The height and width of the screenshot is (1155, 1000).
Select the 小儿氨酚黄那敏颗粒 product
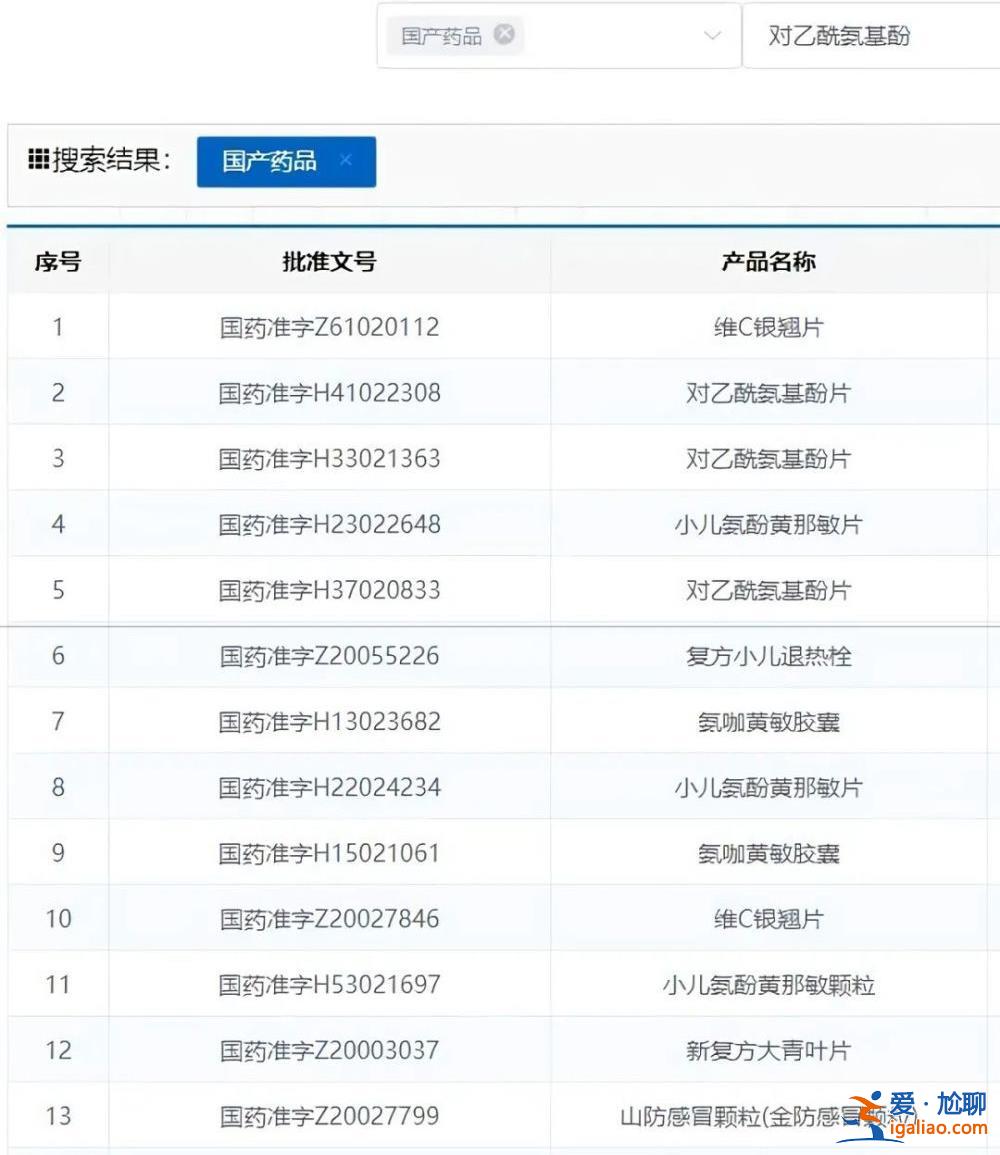[768, 985]
